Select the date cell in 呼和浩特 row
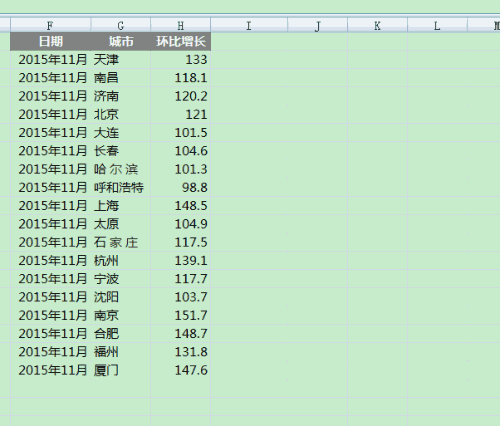This screenshot has width=500, height=426. coord(50,188)
